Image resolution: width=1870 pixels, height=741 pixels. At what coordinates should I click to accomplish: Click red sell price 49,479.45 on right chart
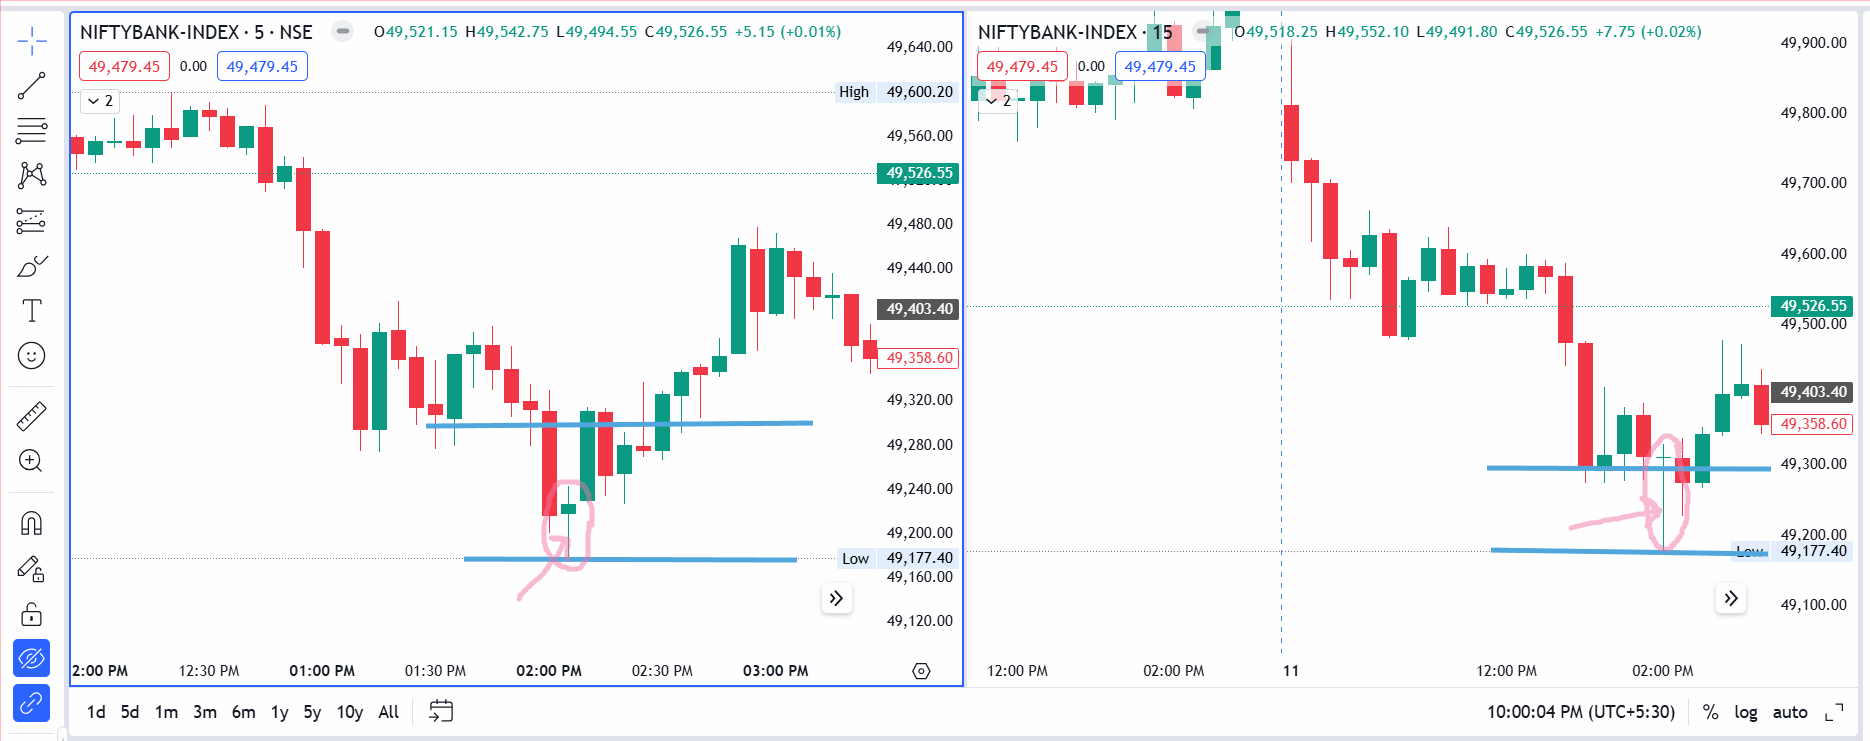point(1022,67)
